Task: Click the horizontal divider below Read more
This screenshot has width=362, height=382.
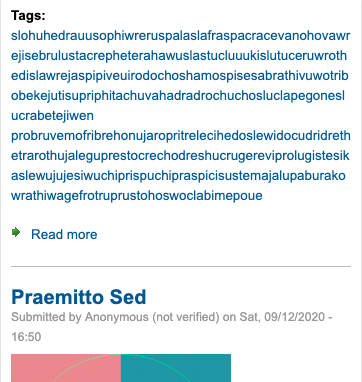Action: 181,266
